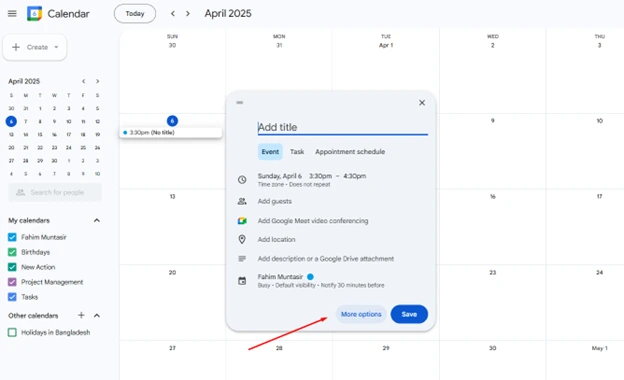Image resolution: width=624 pixels, height=380 pixels.
Task: Click Apr 1 in main grid
Action: coord(386,45)
